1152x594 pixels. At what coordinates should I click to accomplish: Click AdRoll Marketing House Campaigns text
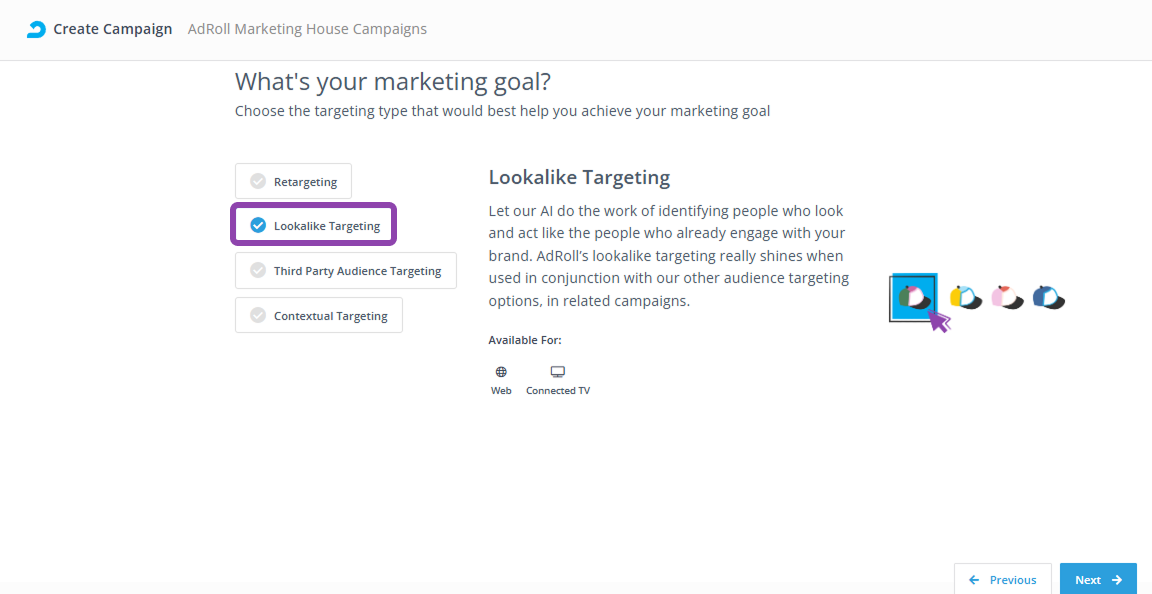pyautogui.click(x=307, y=29)
